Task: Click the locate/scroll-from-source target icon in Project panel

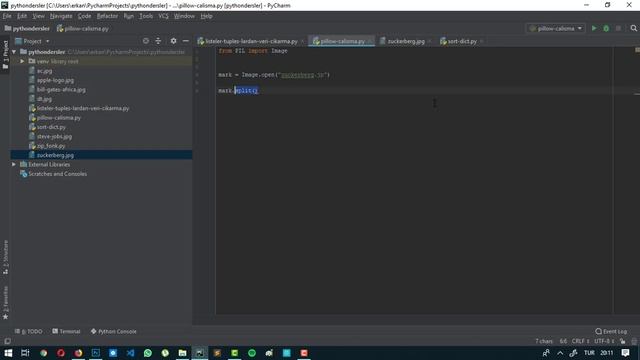Action: click(x=146, y=41)
